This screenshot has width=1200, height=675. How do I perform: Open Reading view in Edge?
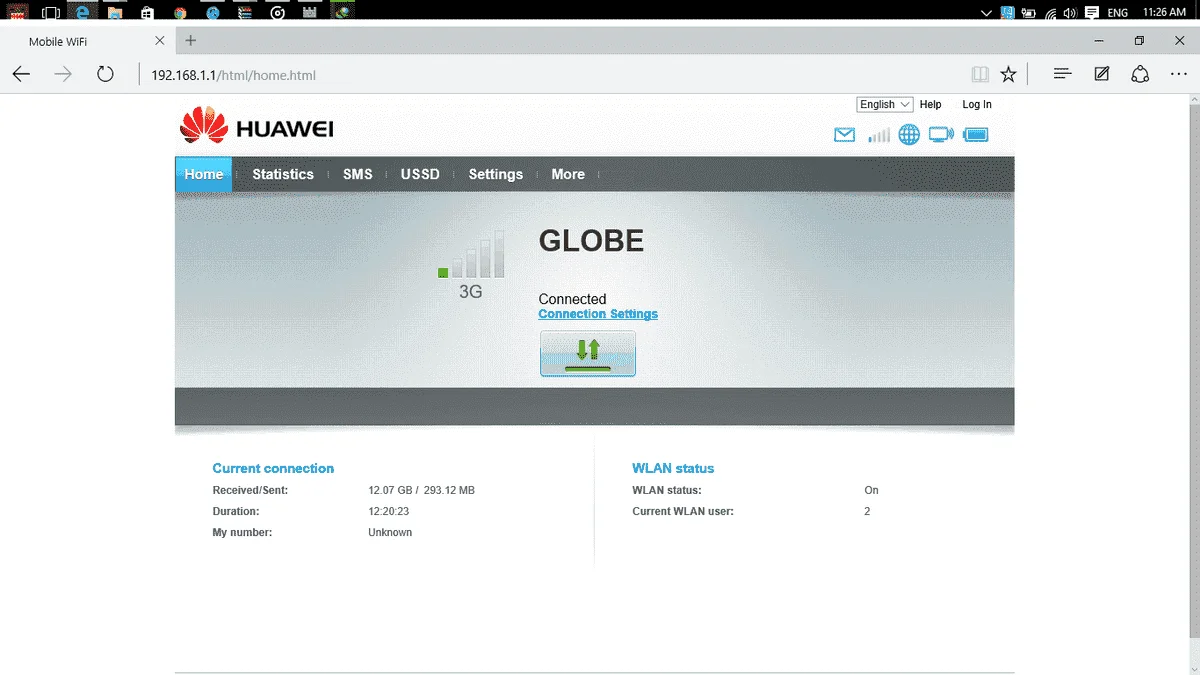coord(980,74)
